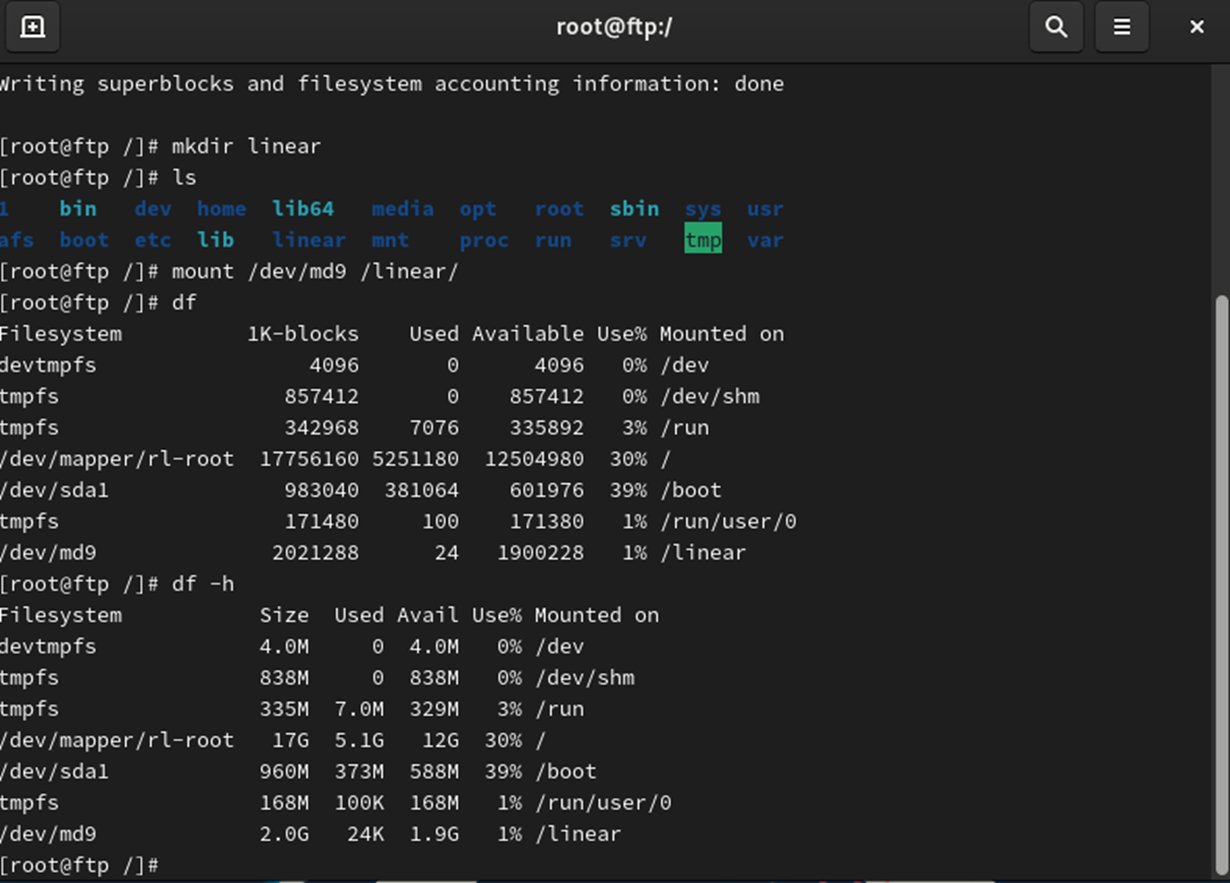
Task: Click the proc directory name
Action: tap(484, 240)
